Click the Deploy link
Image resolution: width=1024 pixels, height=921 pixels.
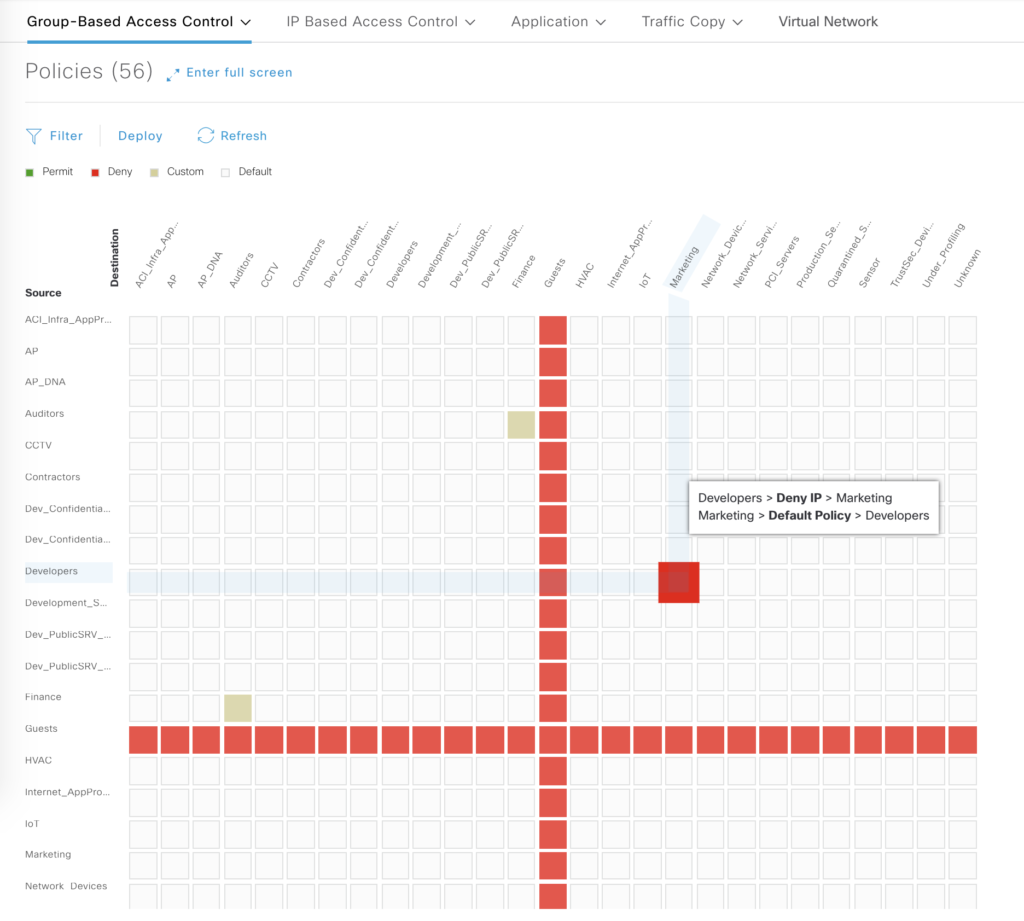point(140,136)
